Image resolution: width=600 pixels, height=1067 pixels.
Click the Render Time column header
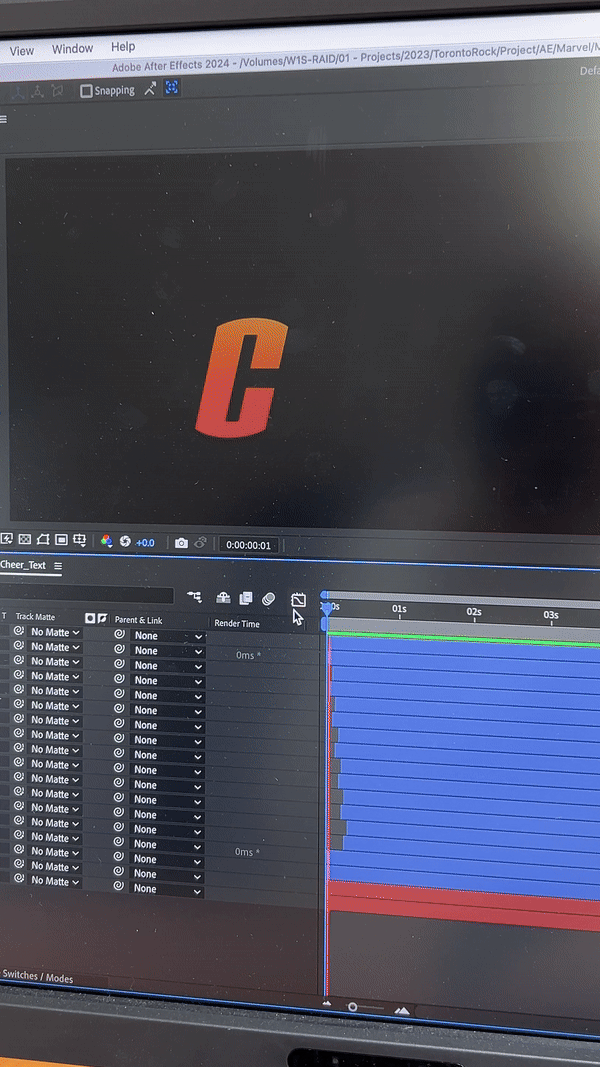click(237, 623)
